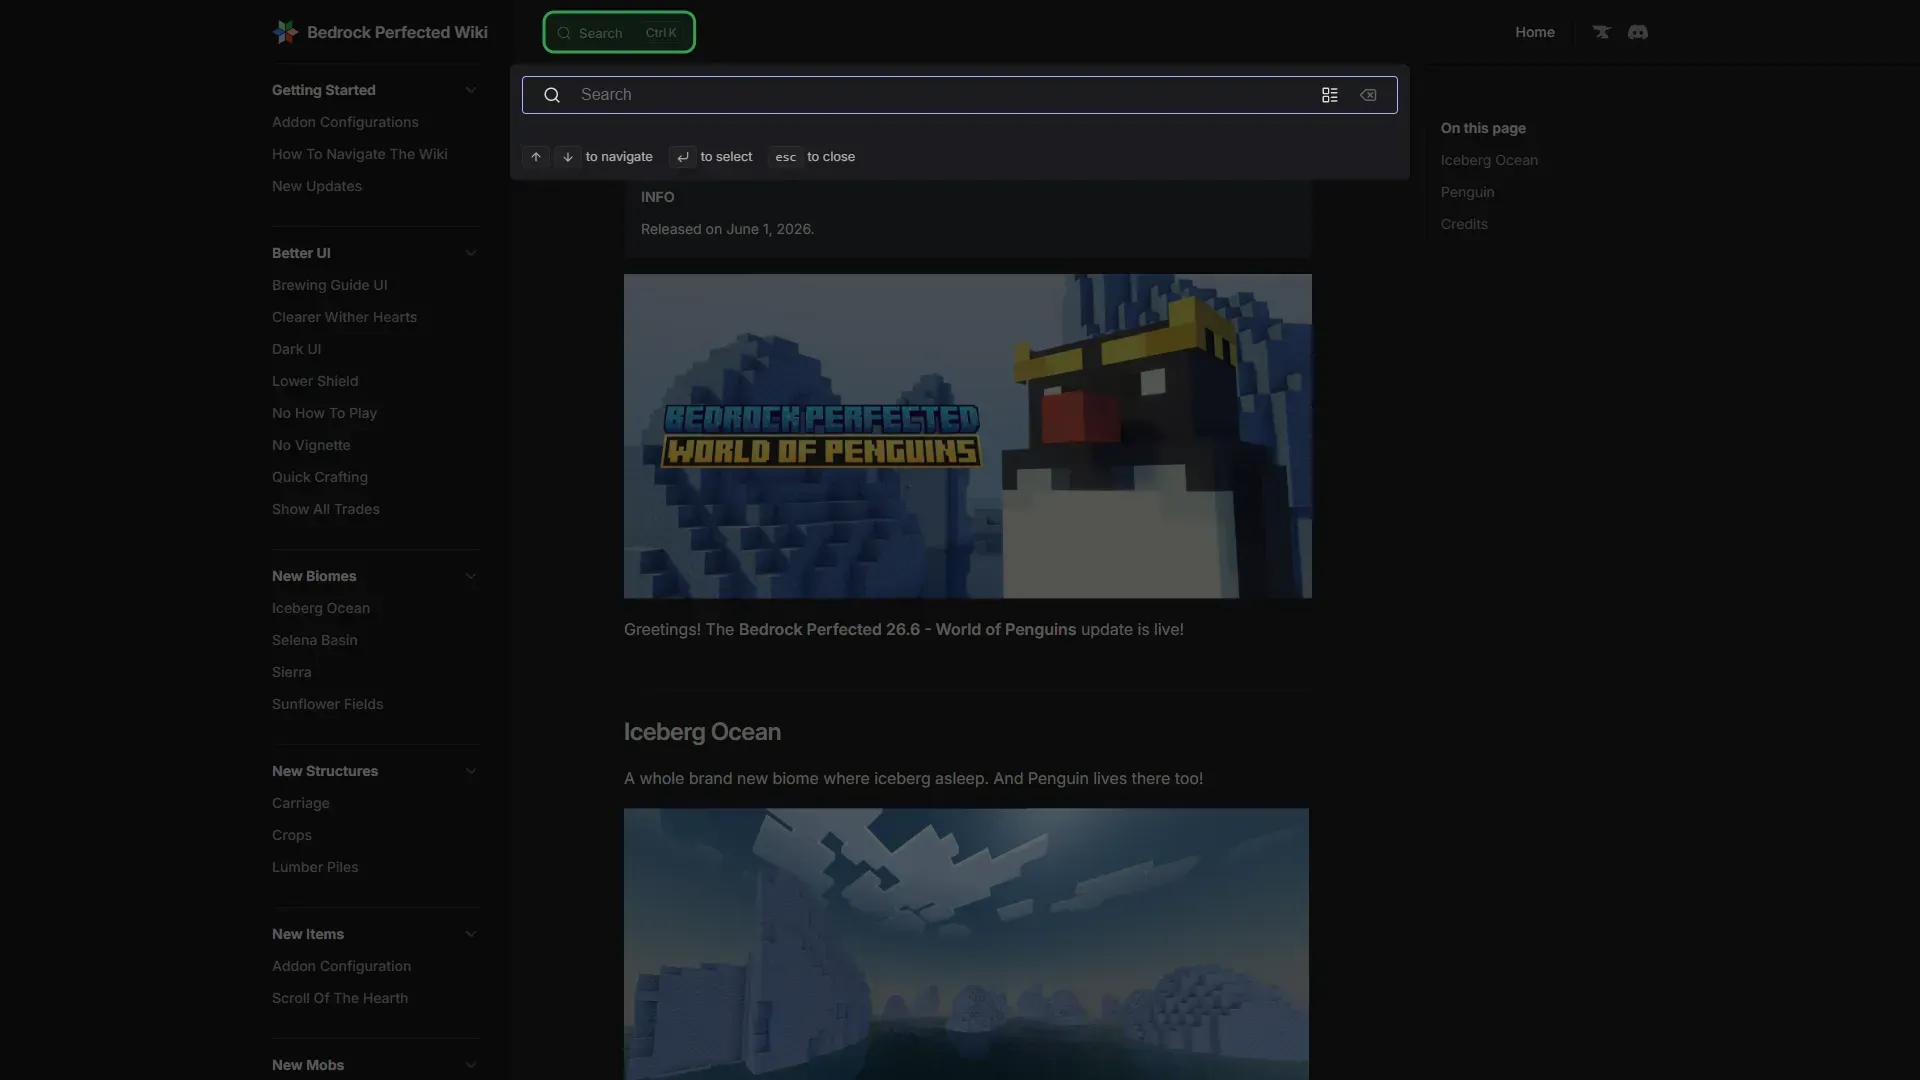
Task: Collapse the New Biomes section chevron
Action: 471,576
